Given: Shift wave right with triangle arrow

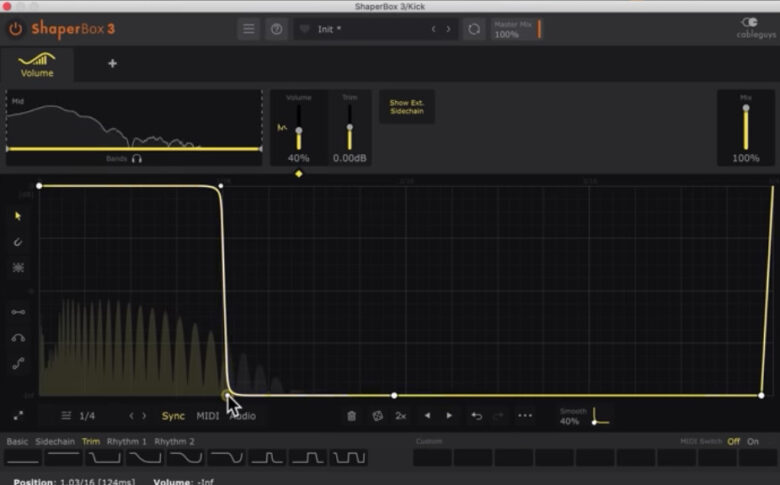Looking at the screenshot, I should [x=449, y=415].
